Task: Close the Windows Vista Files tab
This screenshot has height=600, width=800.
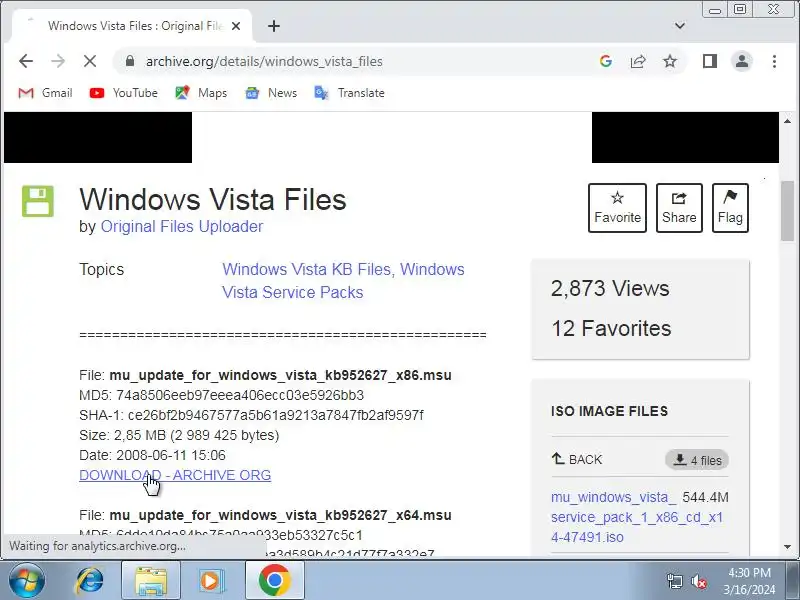Action: (236, 26)
